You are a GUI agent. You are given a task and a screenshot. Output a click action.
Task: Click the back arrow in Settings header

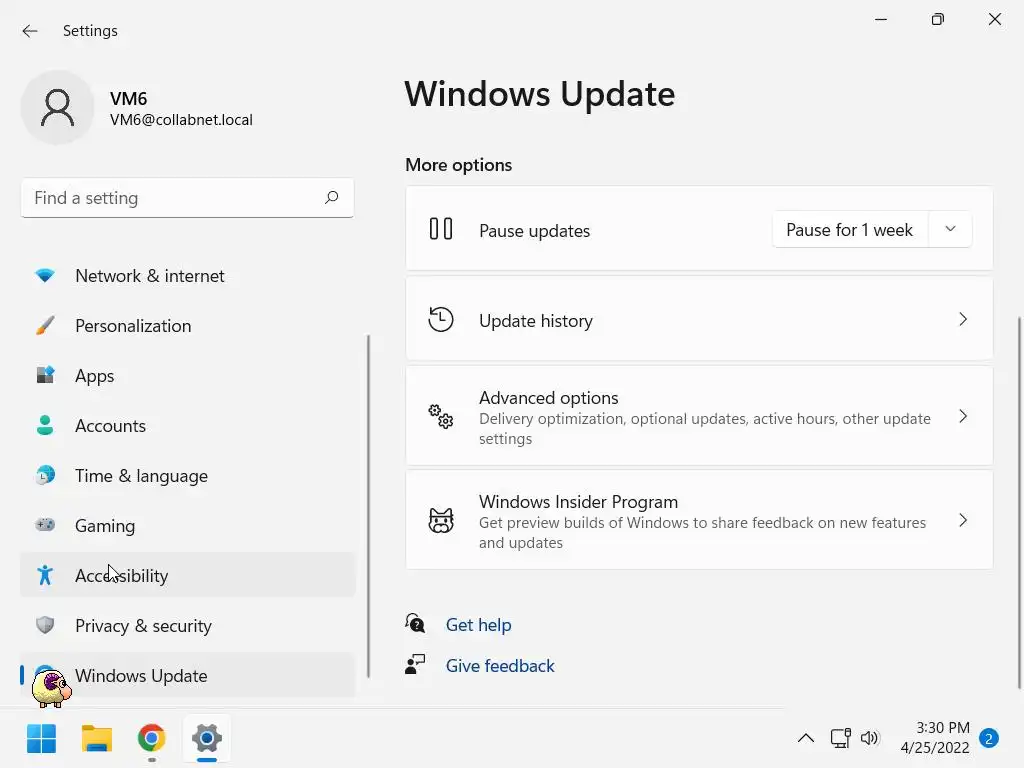coord(29,31)
